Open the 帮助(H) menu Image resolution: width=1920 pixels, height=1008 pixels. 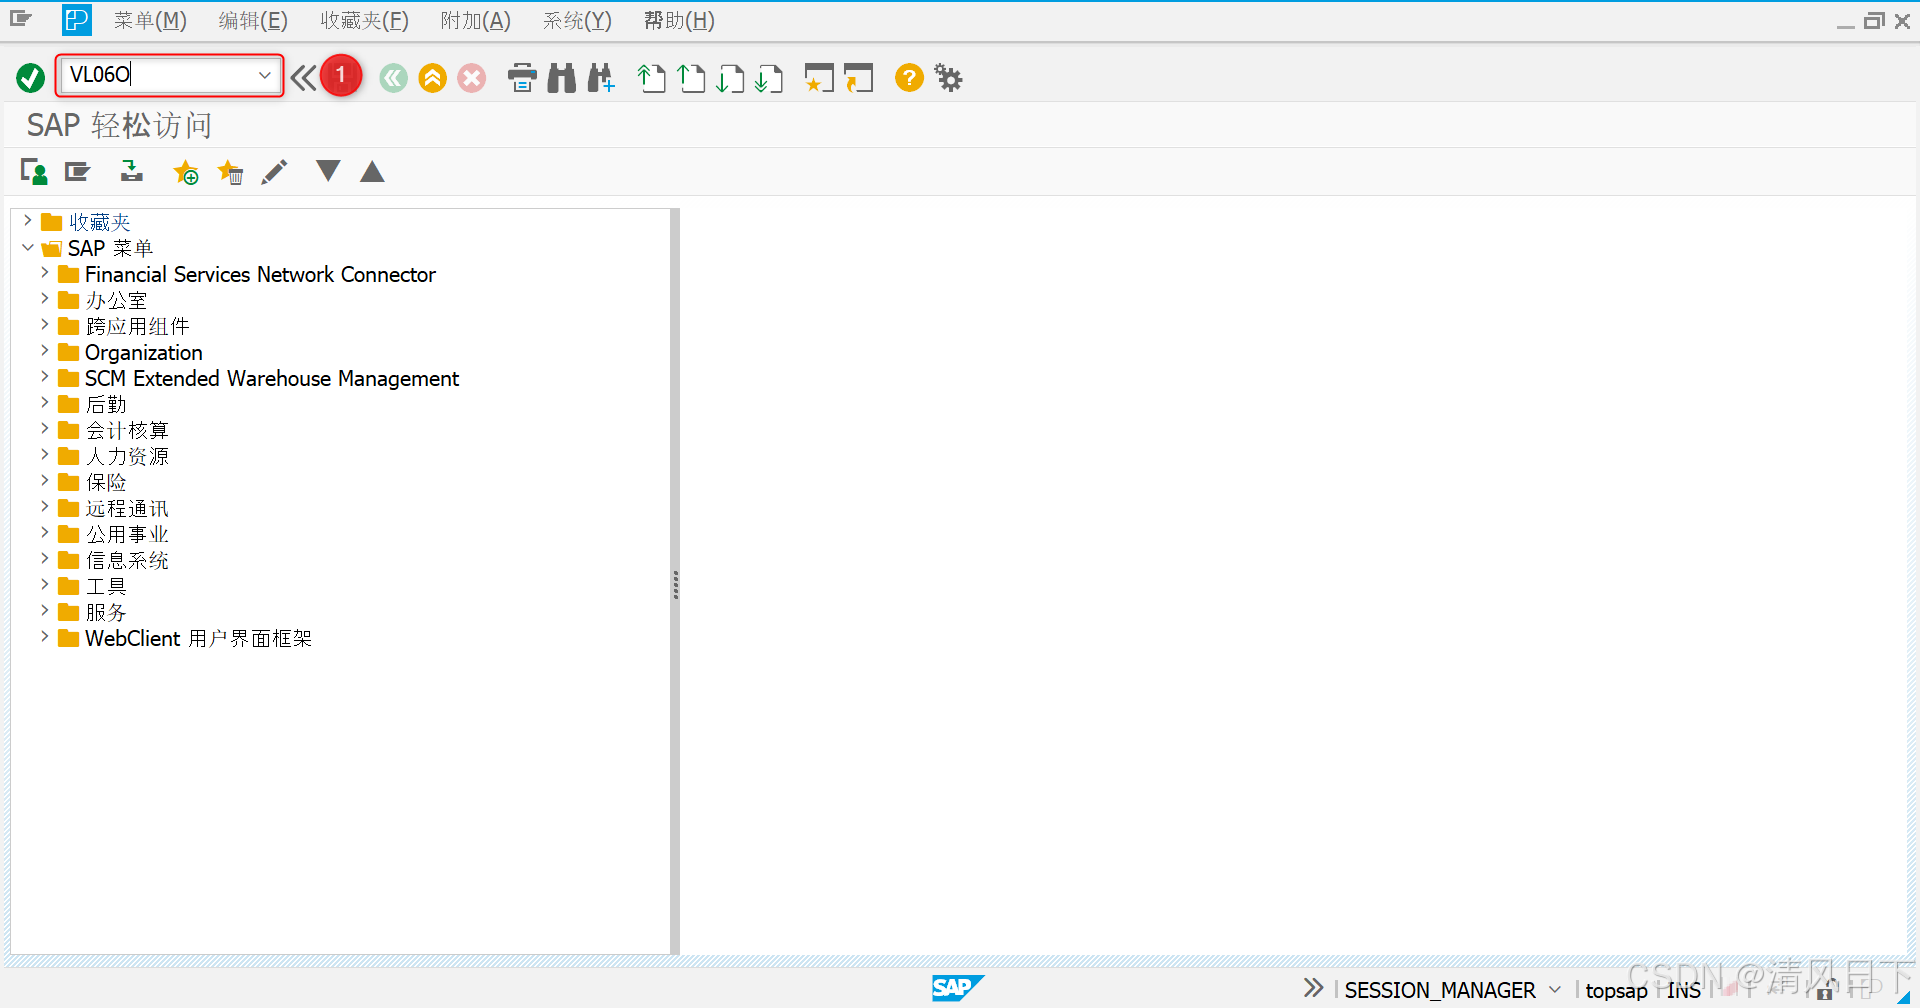[x=679, y=21]
